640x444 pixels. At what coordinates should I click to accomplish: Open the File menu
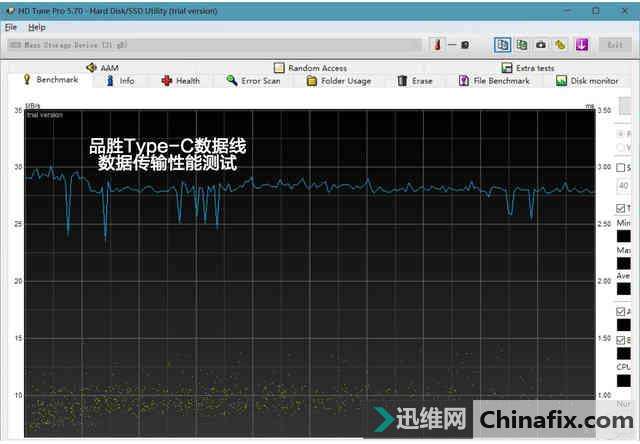tap(11, 27)
